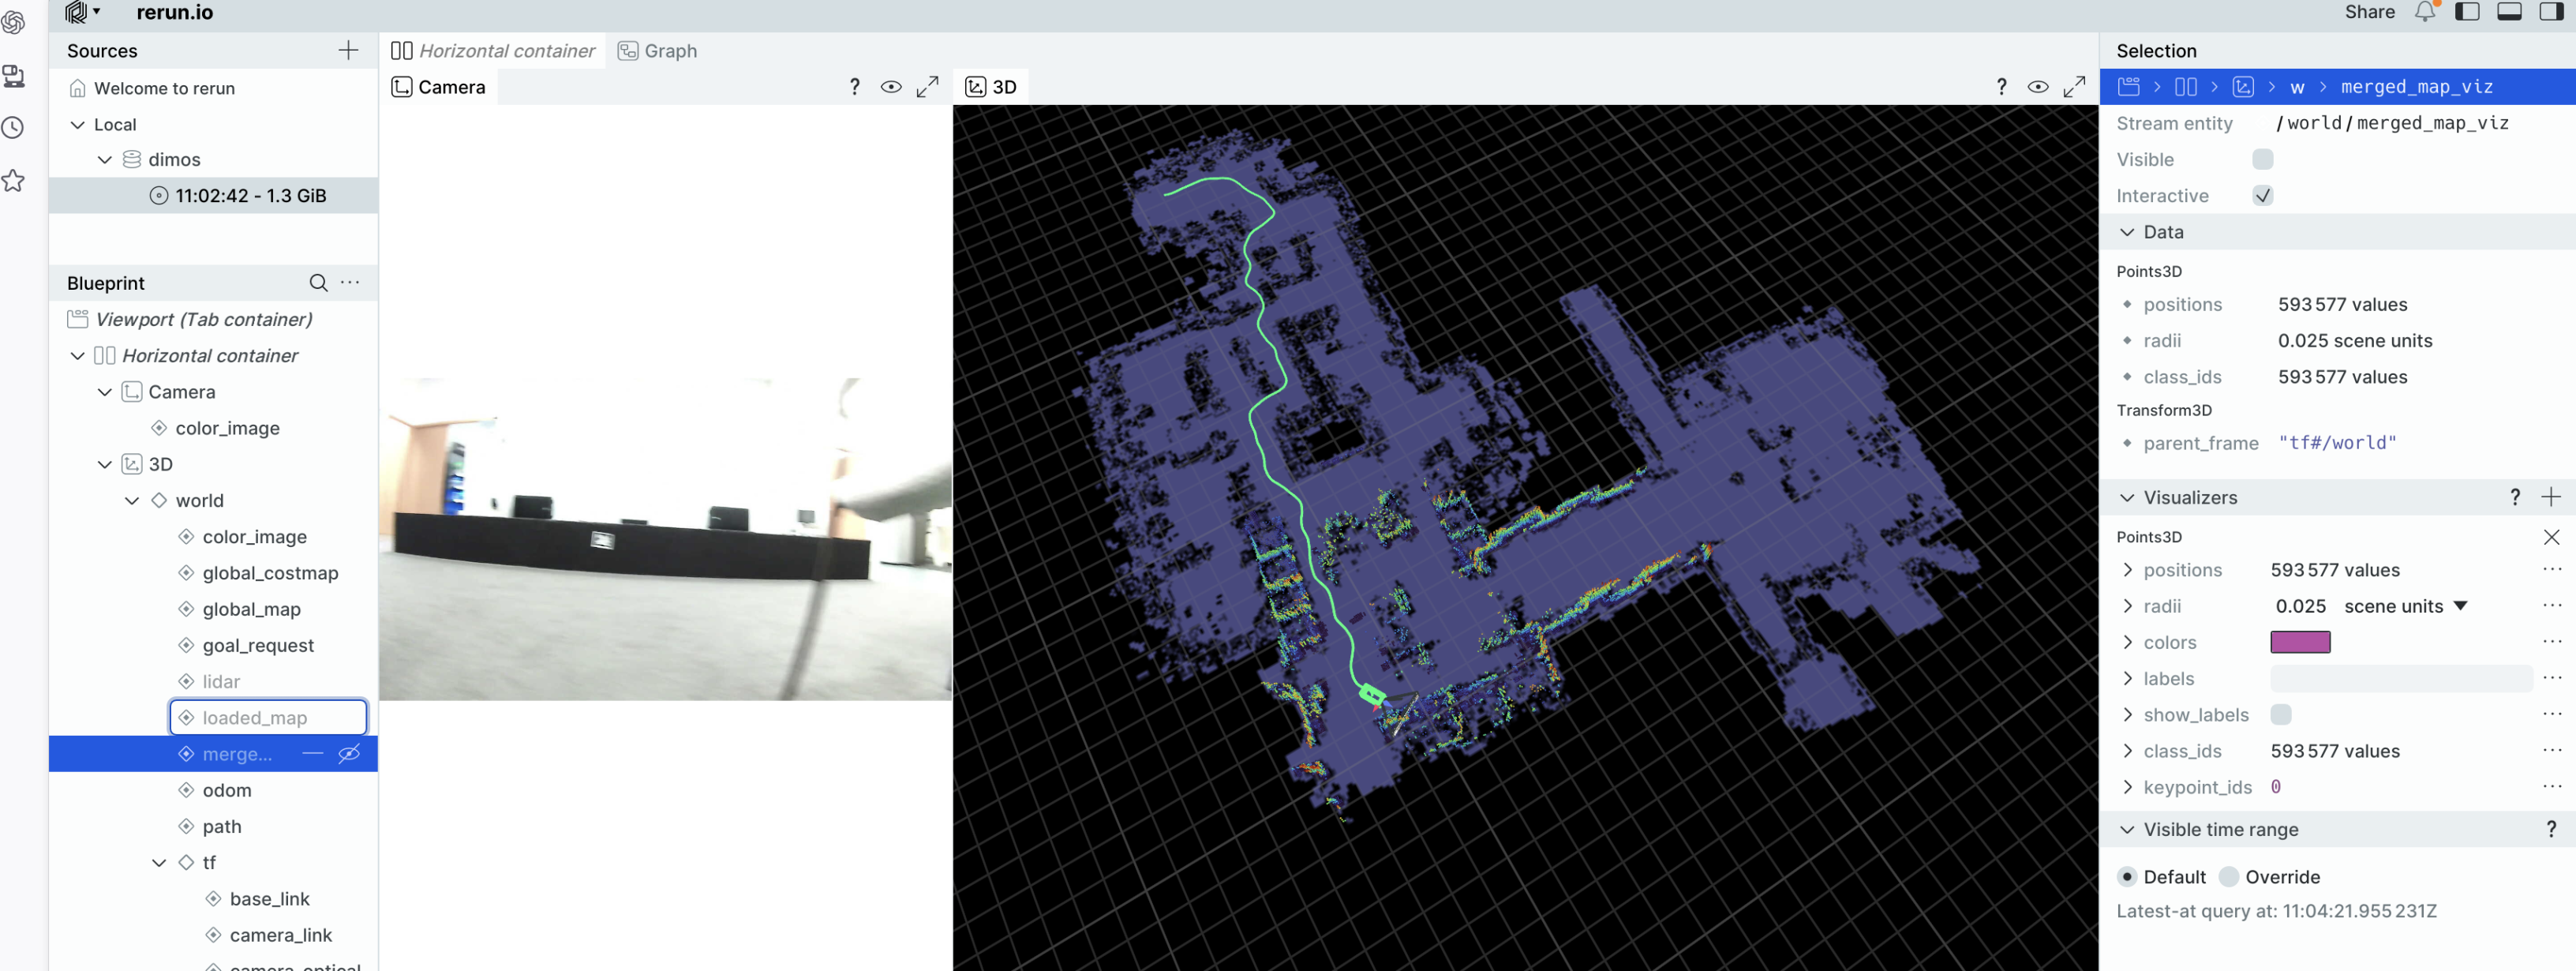This screenshot has width=2576, height=971.
Task: Uncheck the Interactive checkbox
Action: point(2263,196)
